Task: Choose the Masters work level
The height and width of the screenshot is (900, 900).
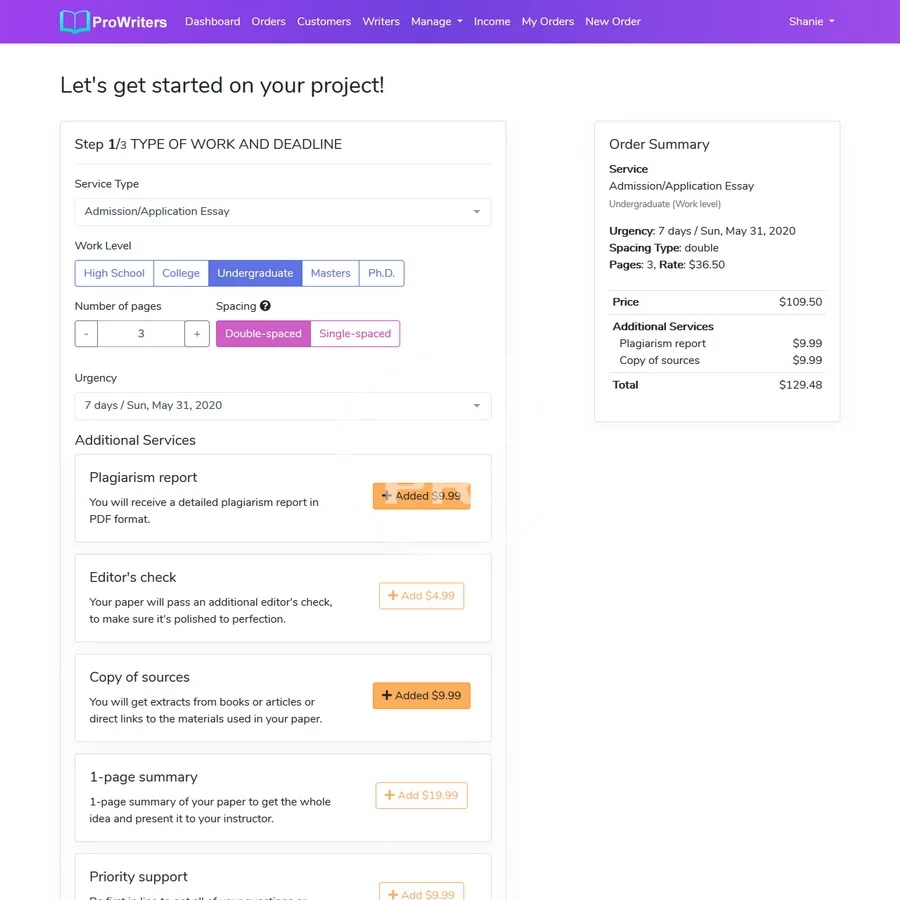Action: point(330,273)
